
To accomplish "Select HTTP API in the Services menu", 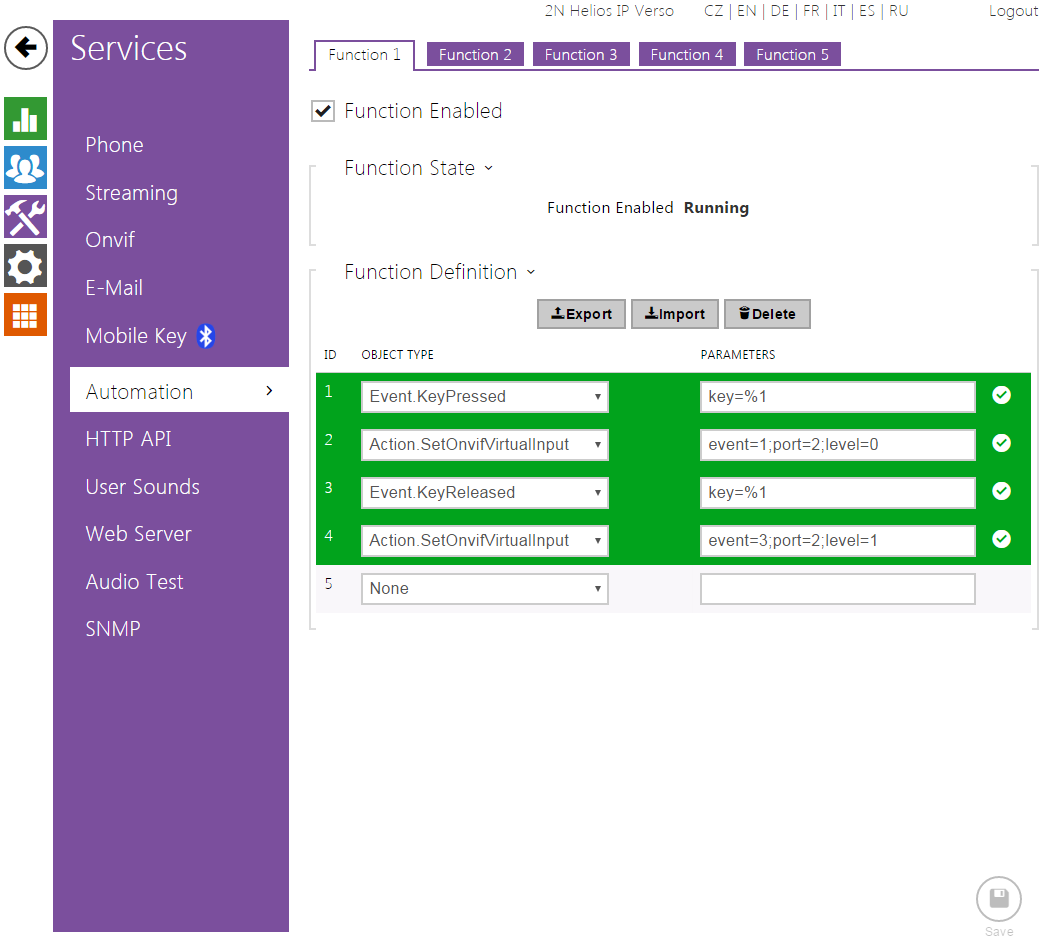I will tap(129, 439).
